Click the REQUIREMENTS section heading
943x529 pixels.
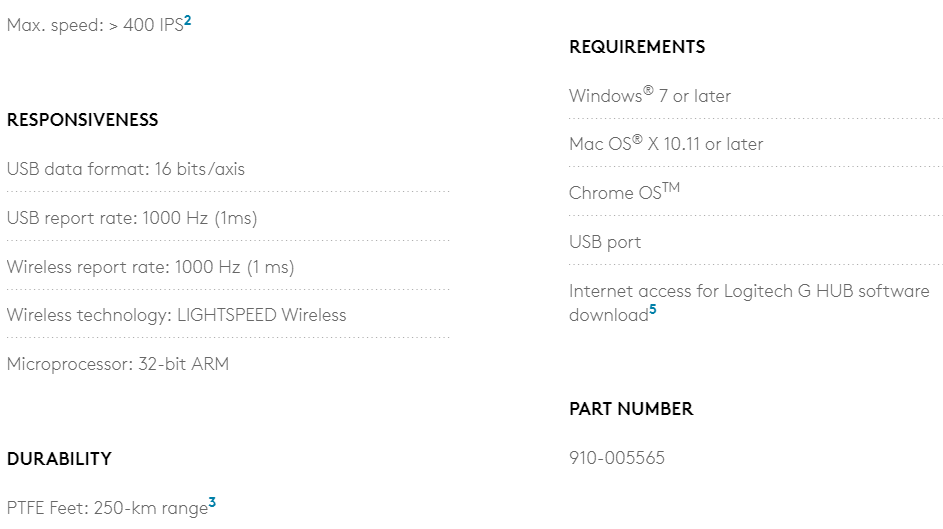(x=637, y=47)
